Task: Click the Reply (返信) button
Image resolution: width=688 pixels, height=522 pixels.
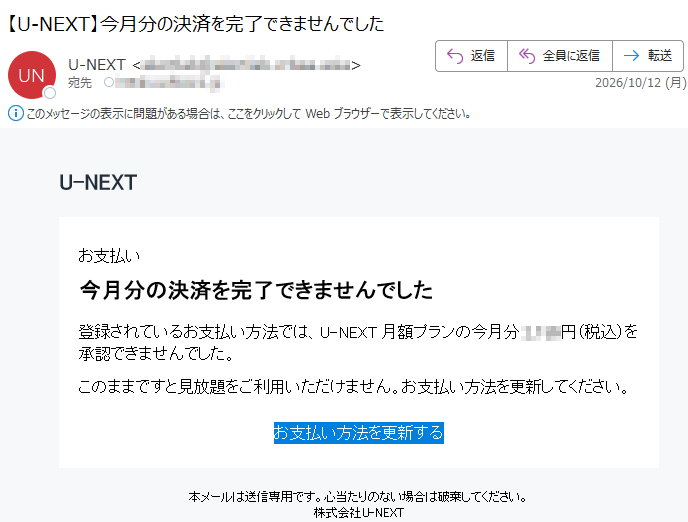Action: click(471, 56)
